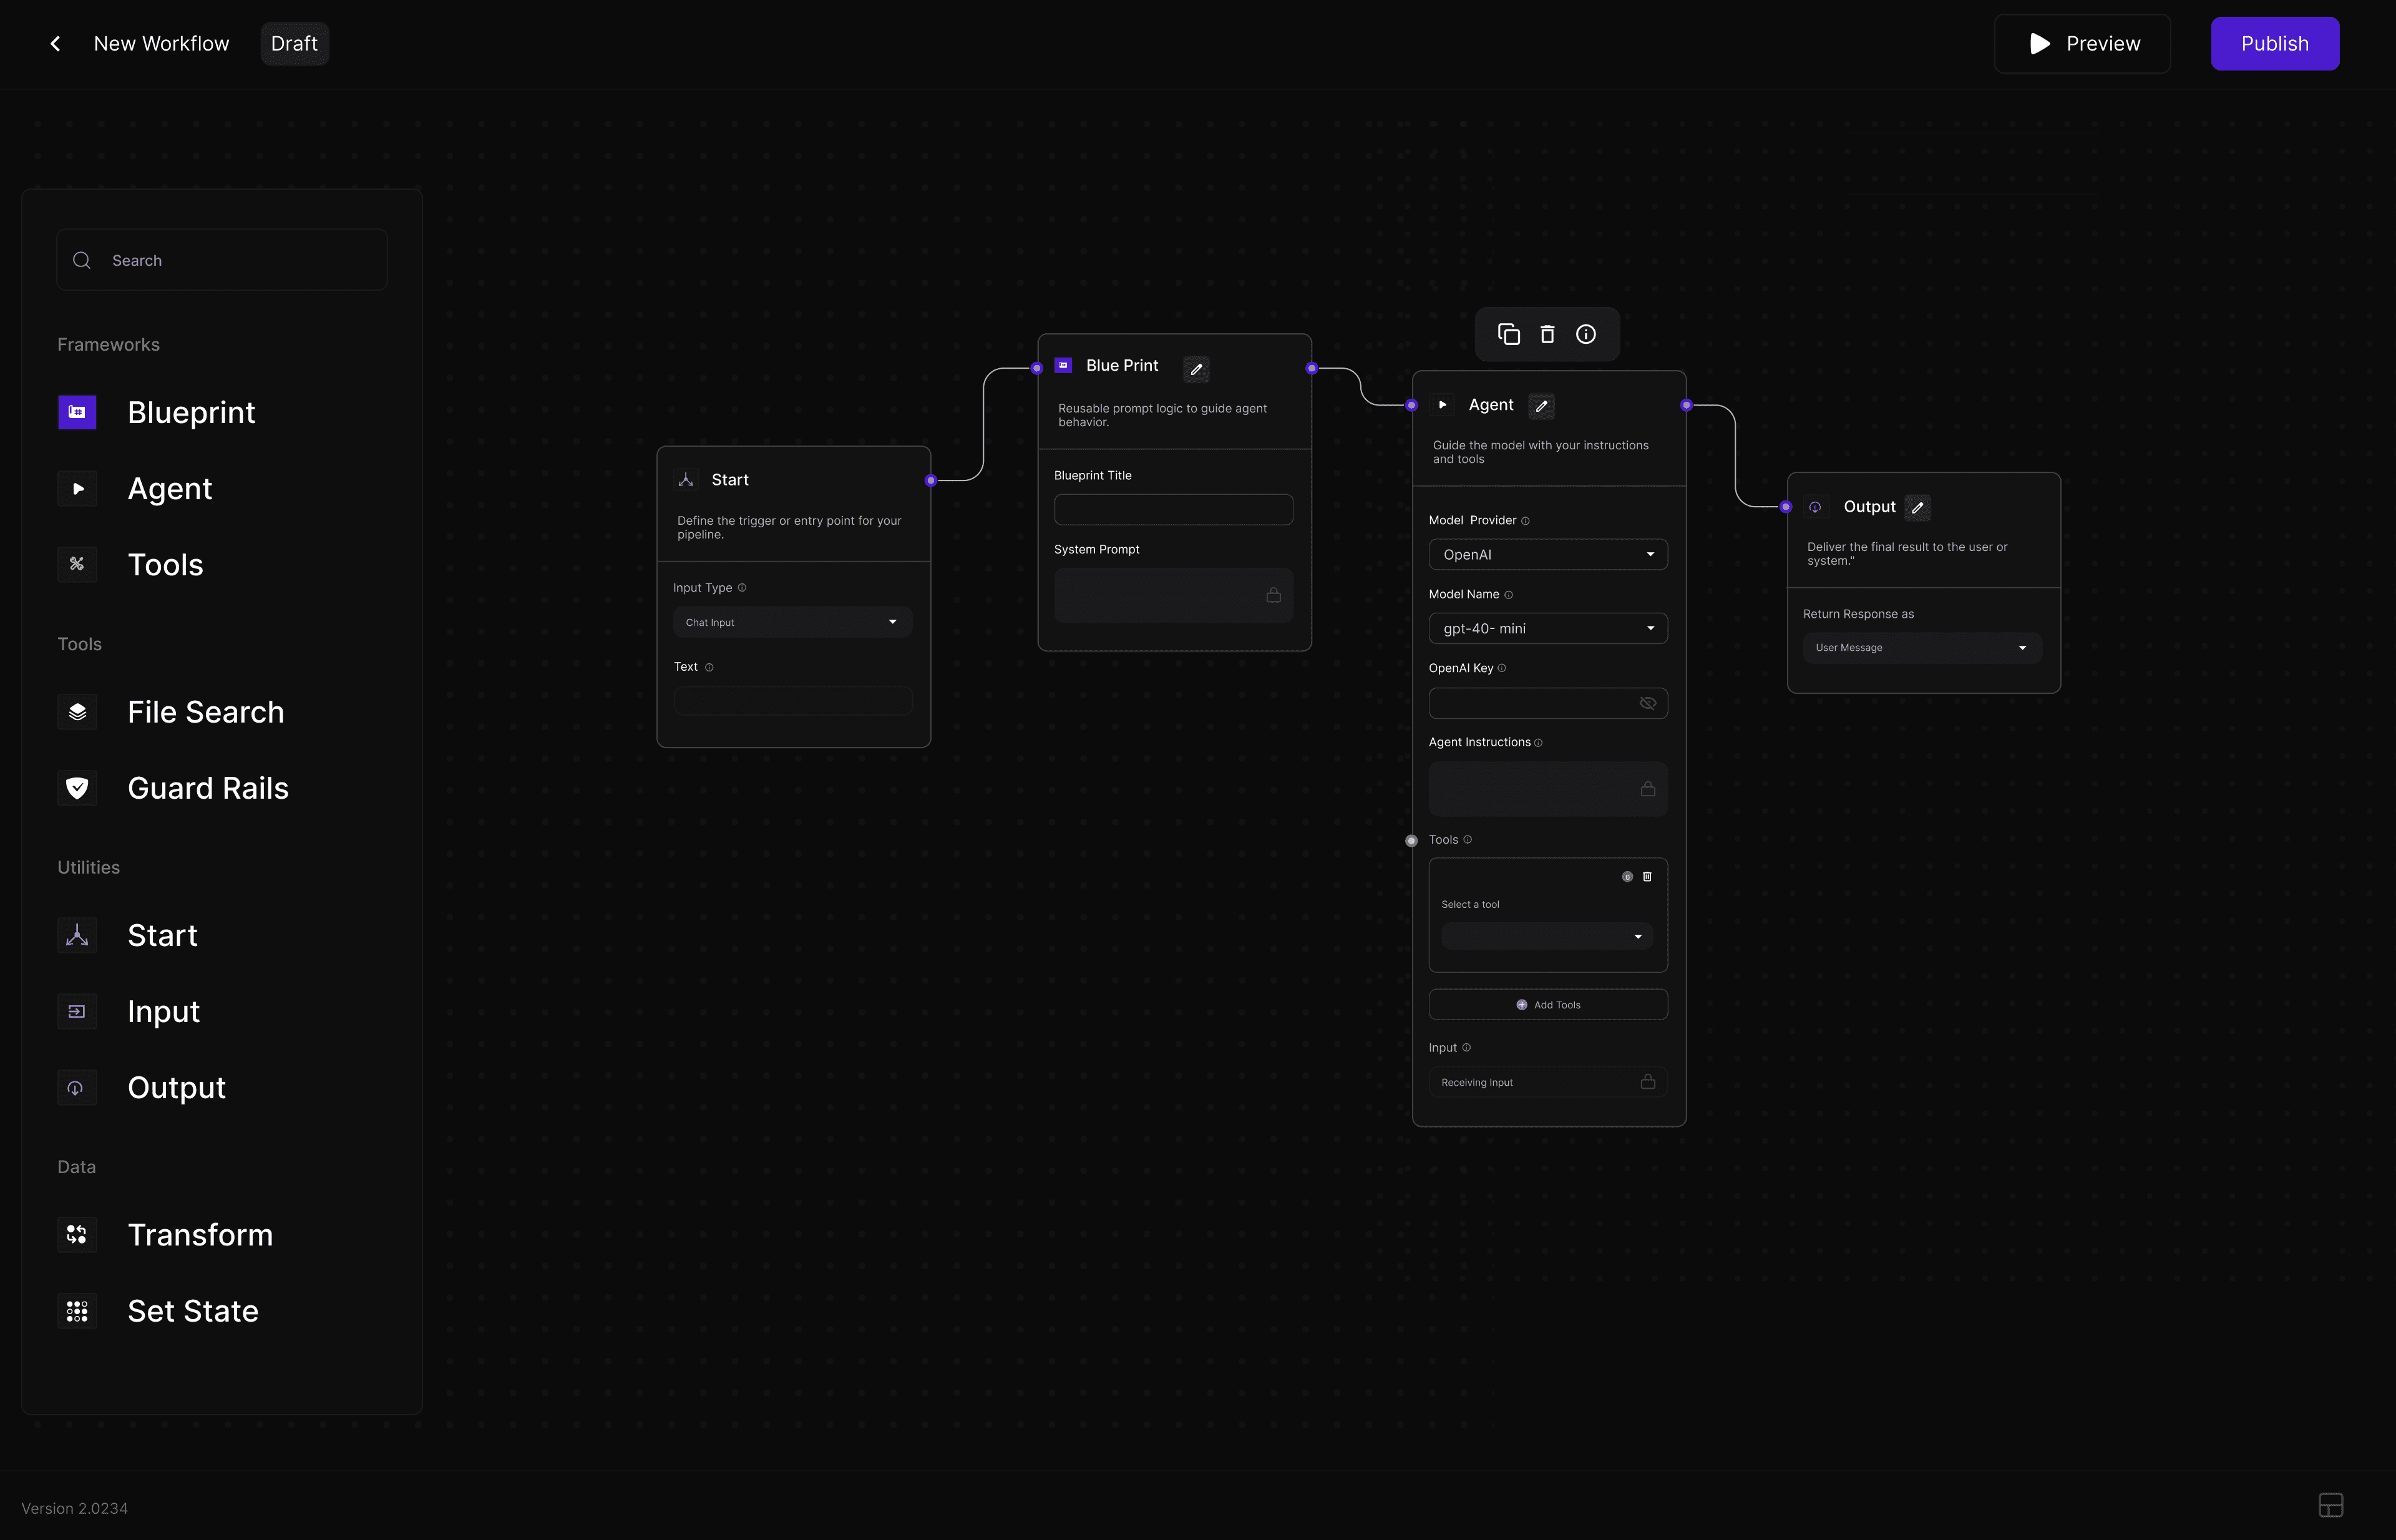Go back using the top-left arrow
Image resolution: width=2396 pixels, height=1540 pixels.
click(x=56, y=44)
